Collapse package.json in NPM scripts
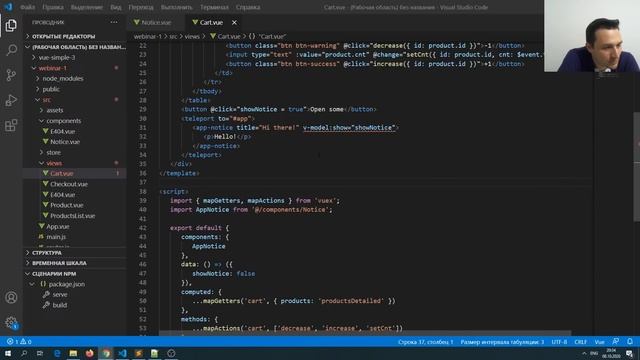 75,284
